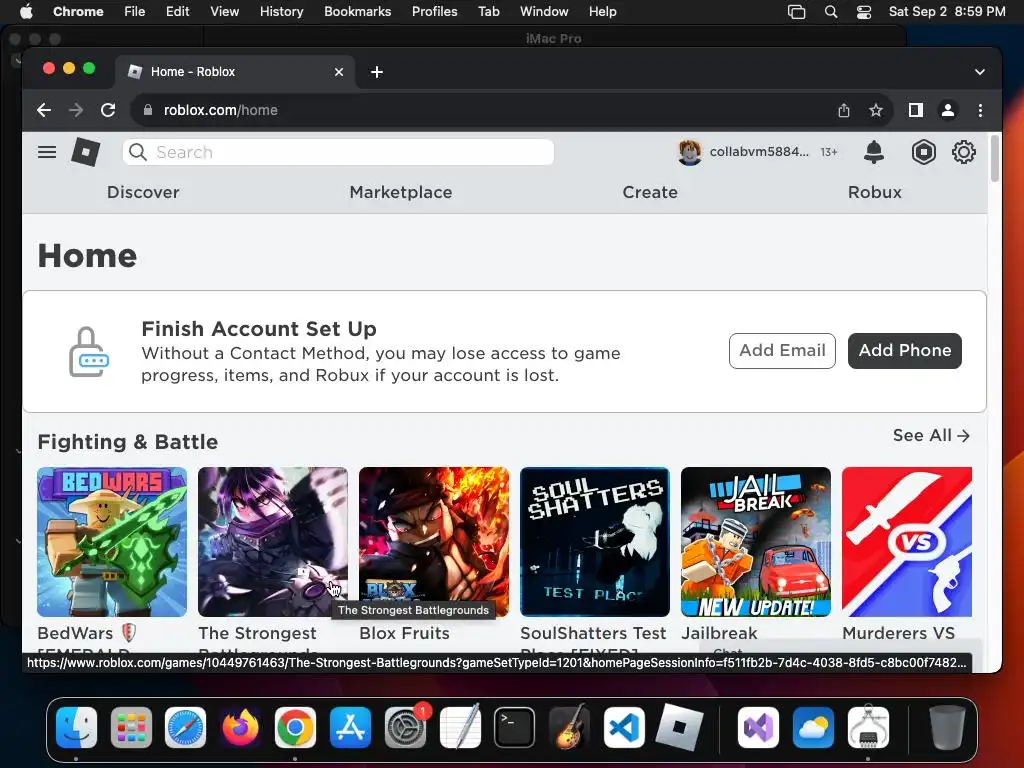The image size is (1024, 768).
Task: Open System Settings in the dock
Action: click(x=405, y=728)
